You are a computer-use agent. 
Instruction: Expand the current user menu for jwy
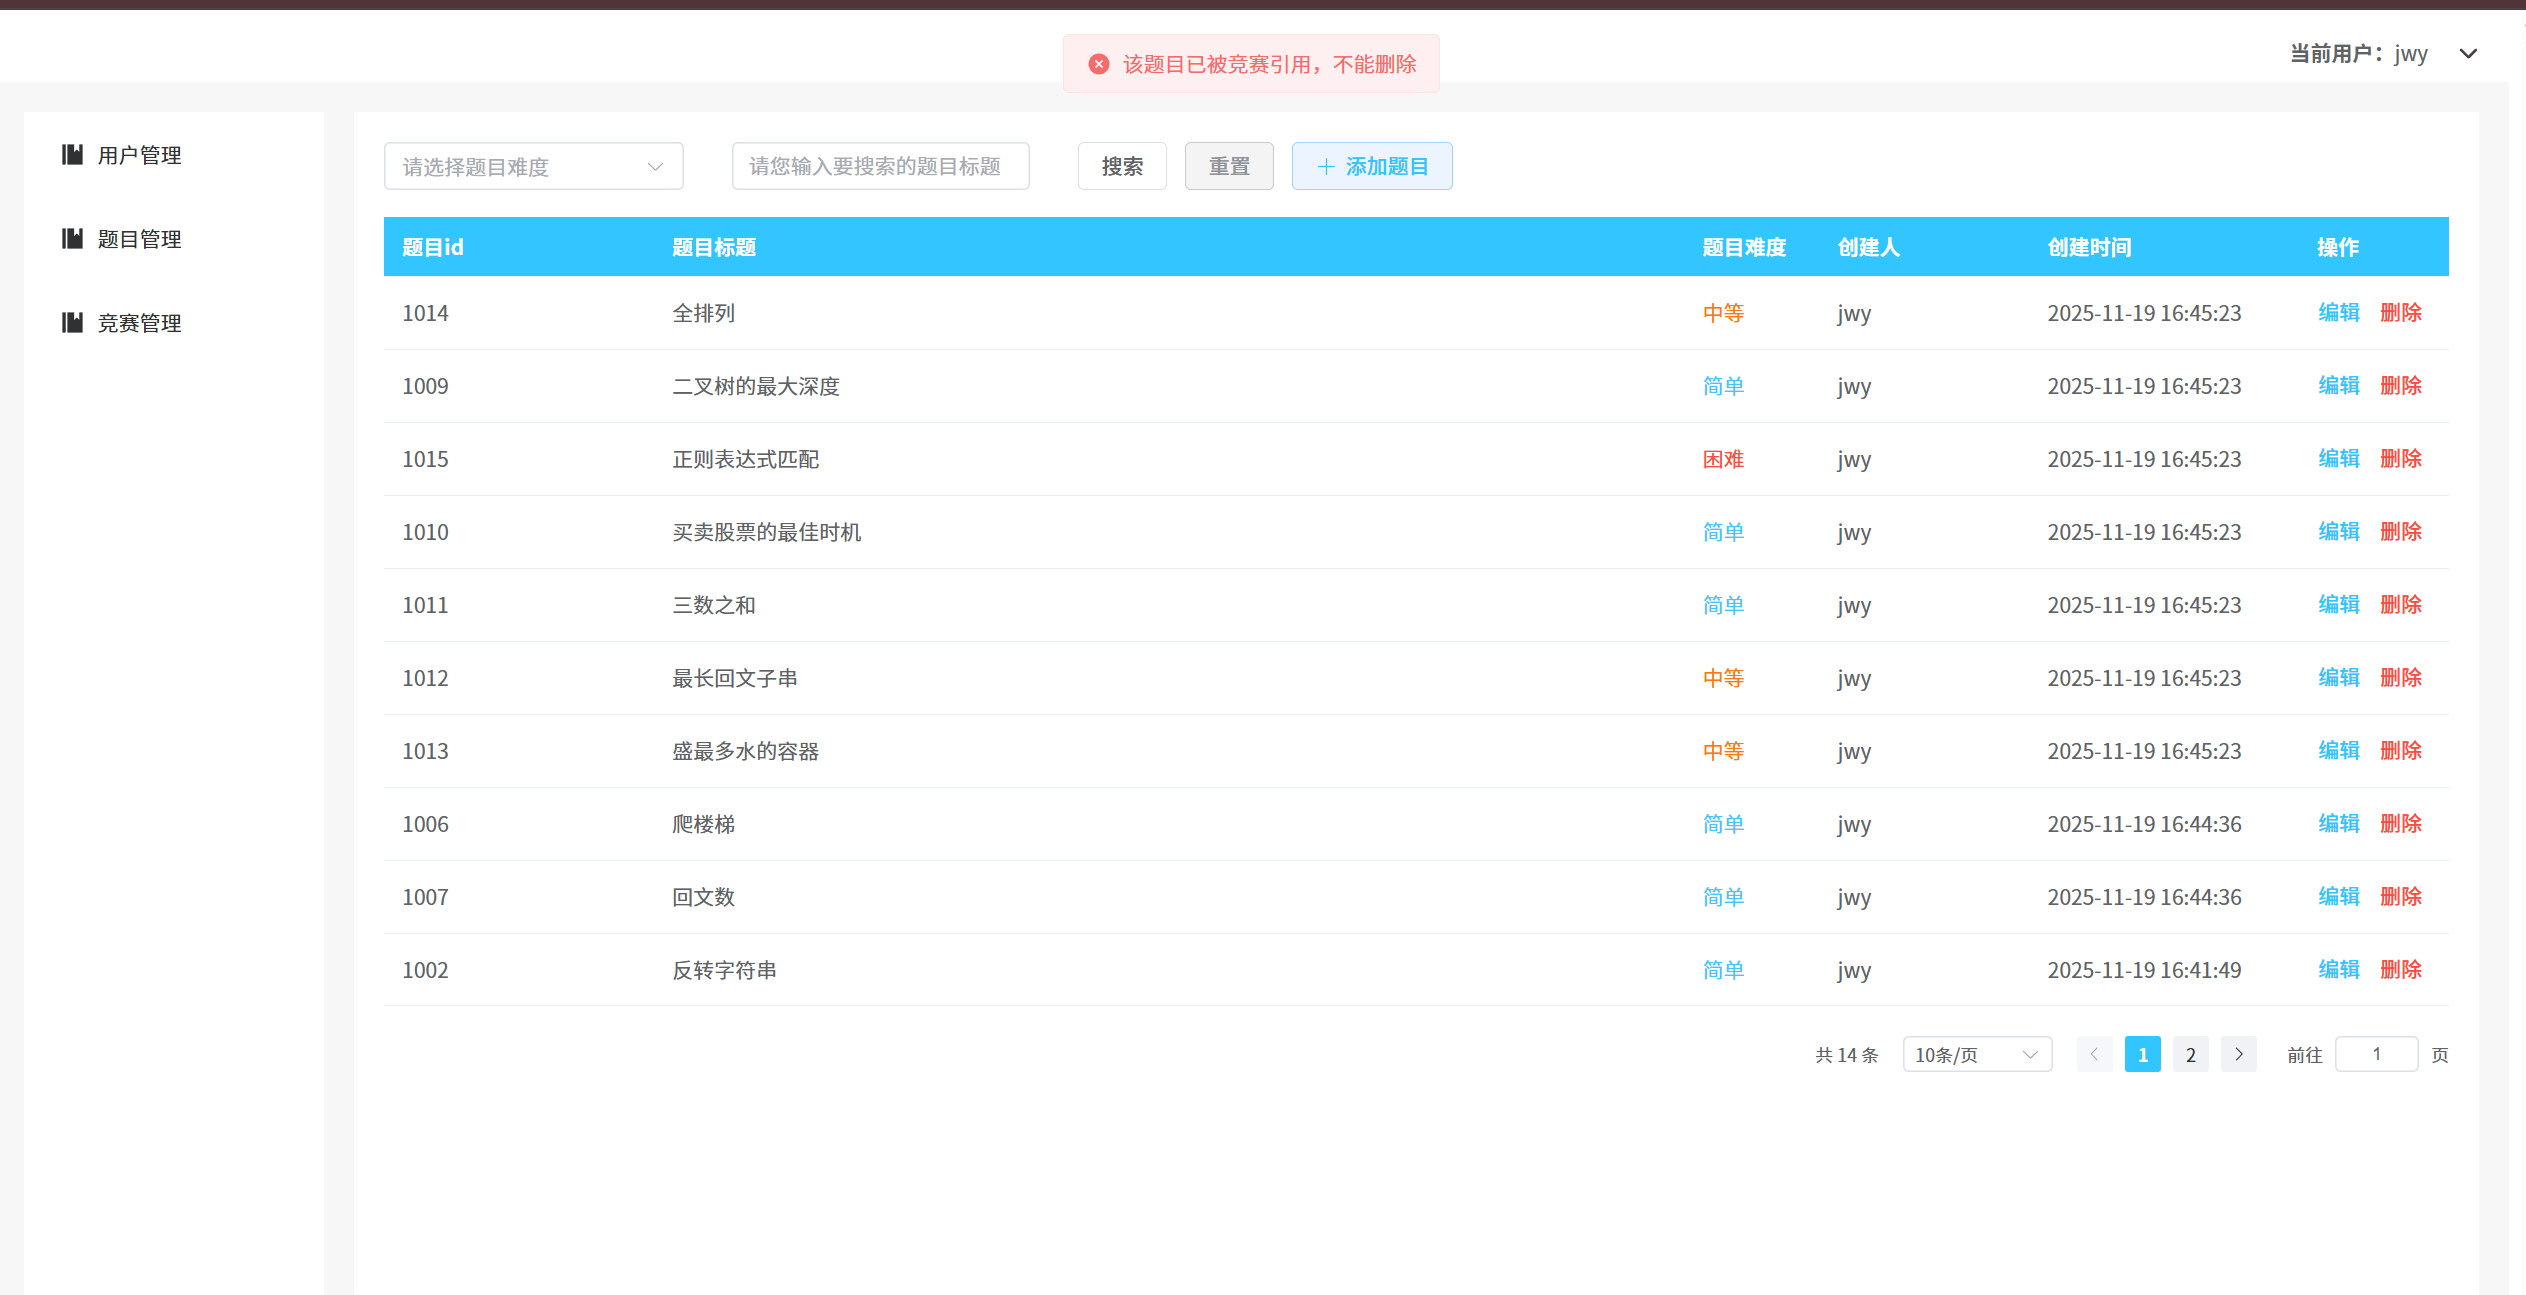coord(2468,53)
